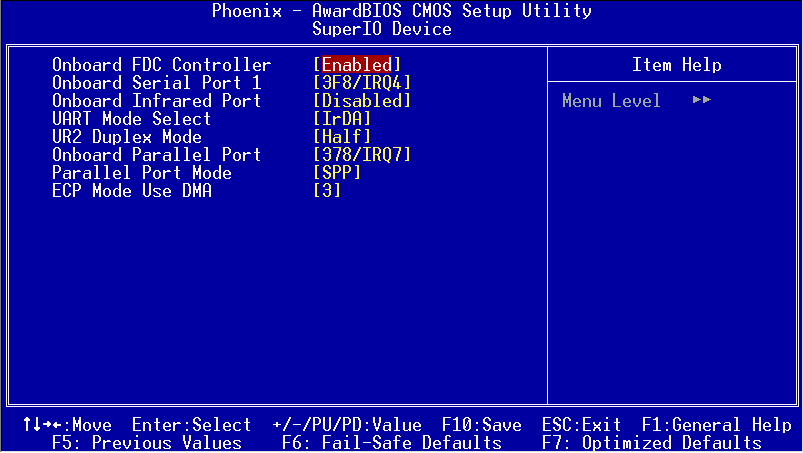The image size is (803, 453).
Task: Click the F7: Optimized Defaults hint
Action: click(x=652, y=443)
